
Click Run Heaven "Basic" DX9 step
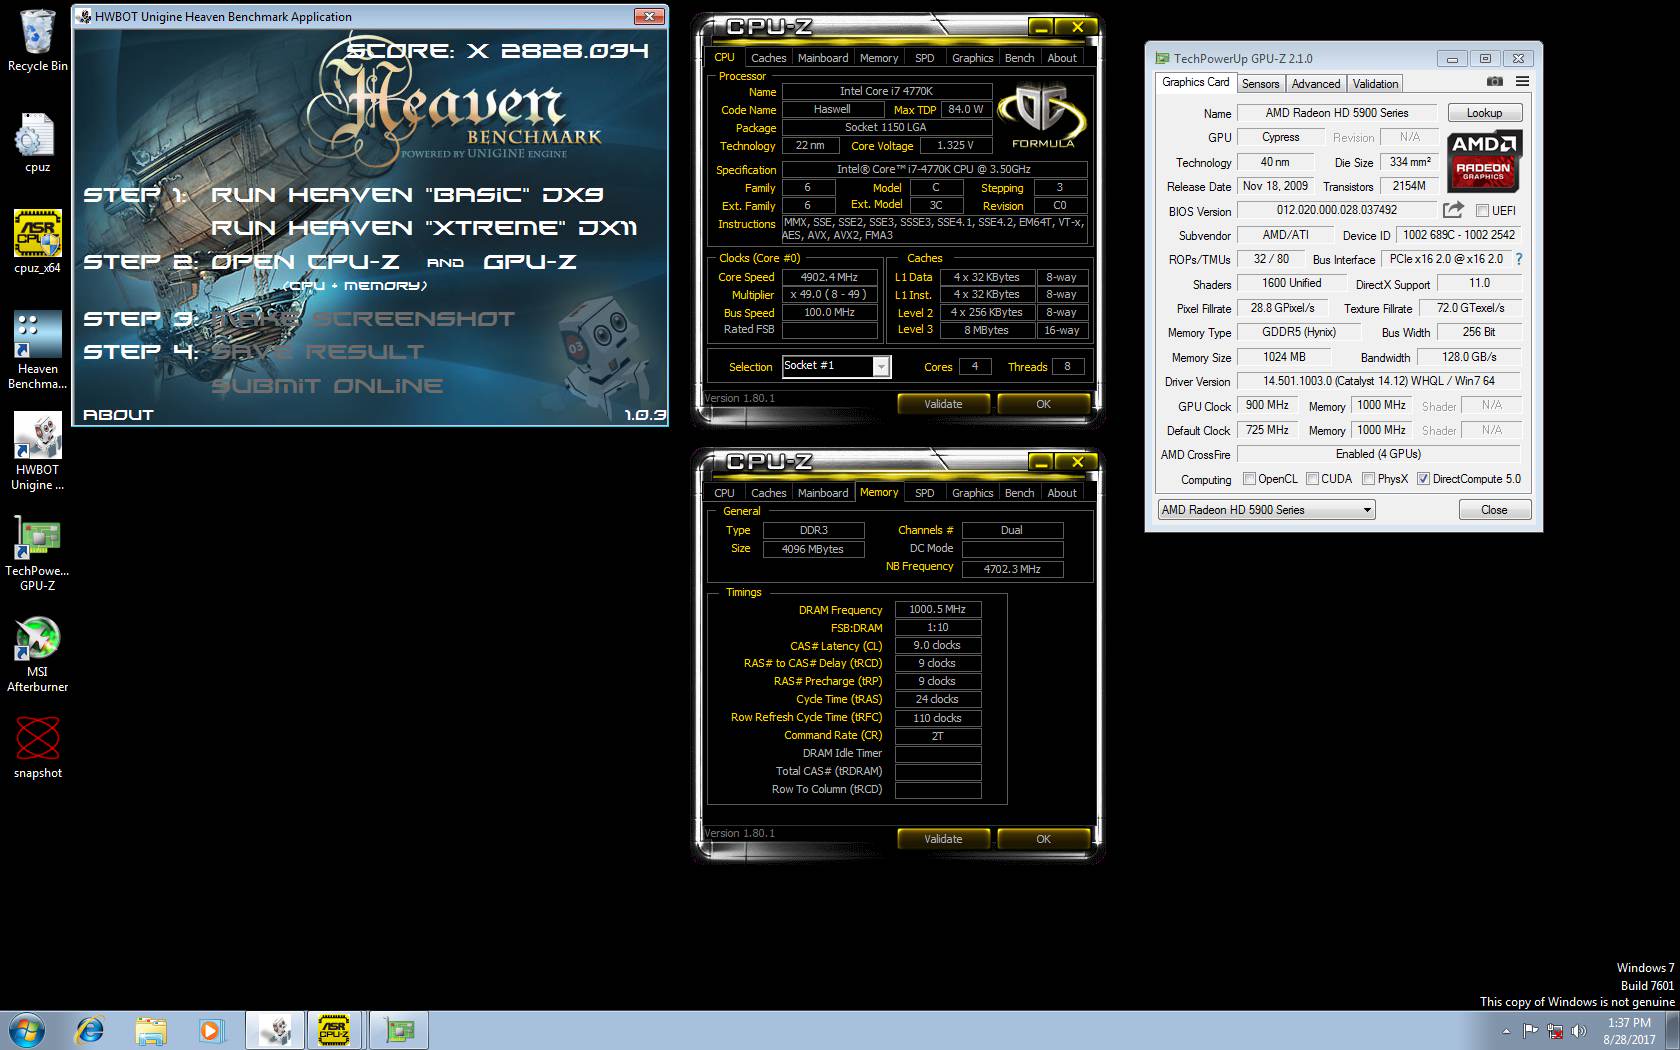(407, 195)
